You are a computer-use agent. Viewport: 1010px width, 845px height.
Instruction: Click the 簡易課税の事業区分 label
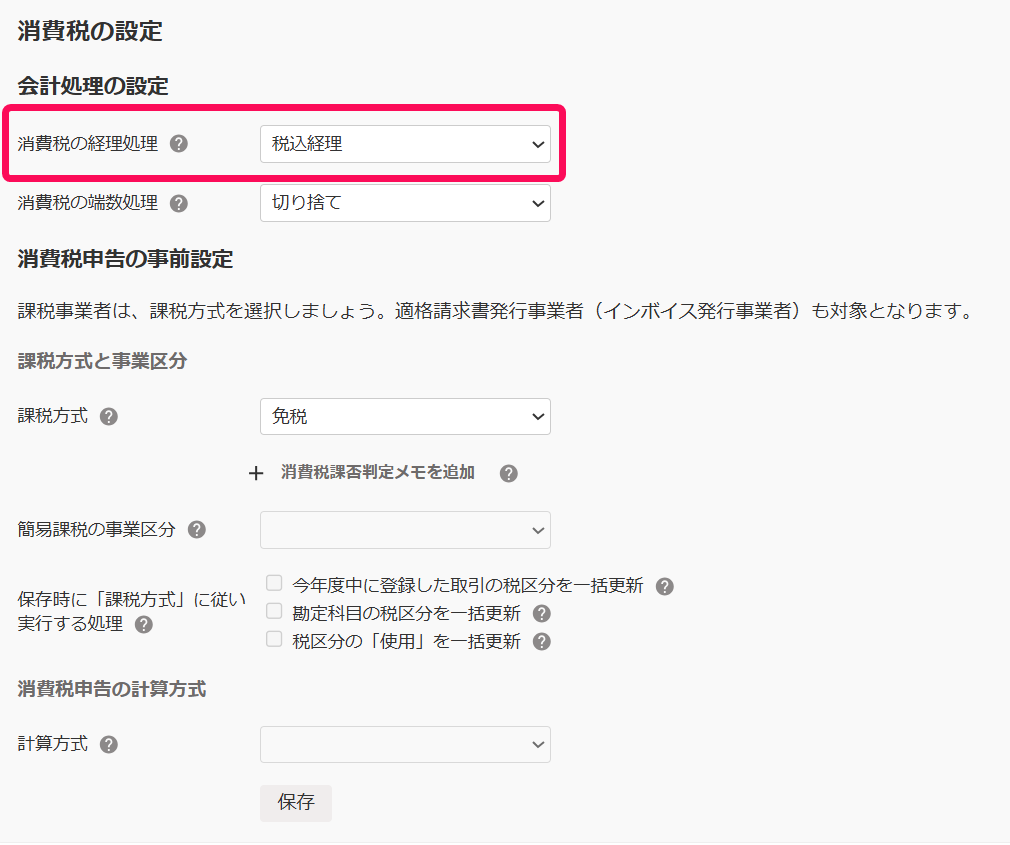[x=96, y=529]
